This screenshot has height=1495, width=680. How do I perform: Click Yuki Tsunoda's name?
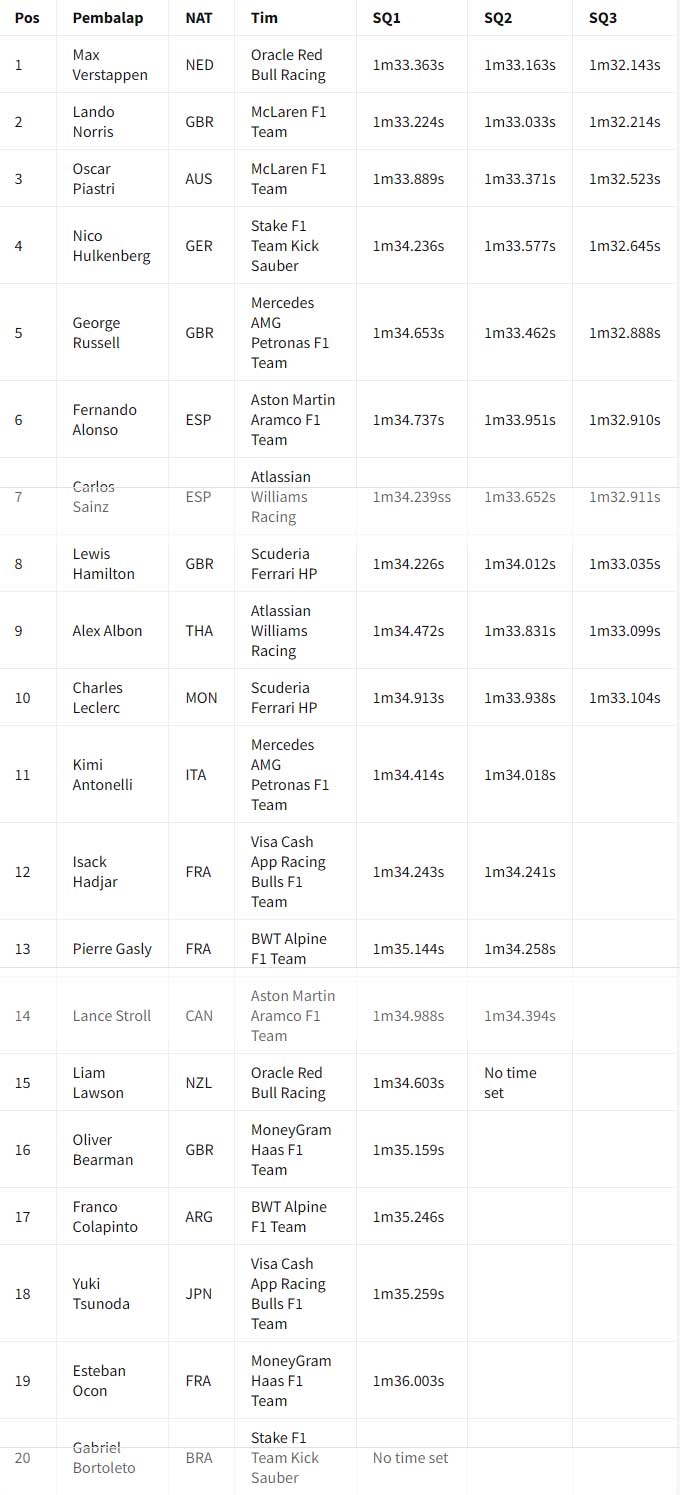coord(100,1294)
